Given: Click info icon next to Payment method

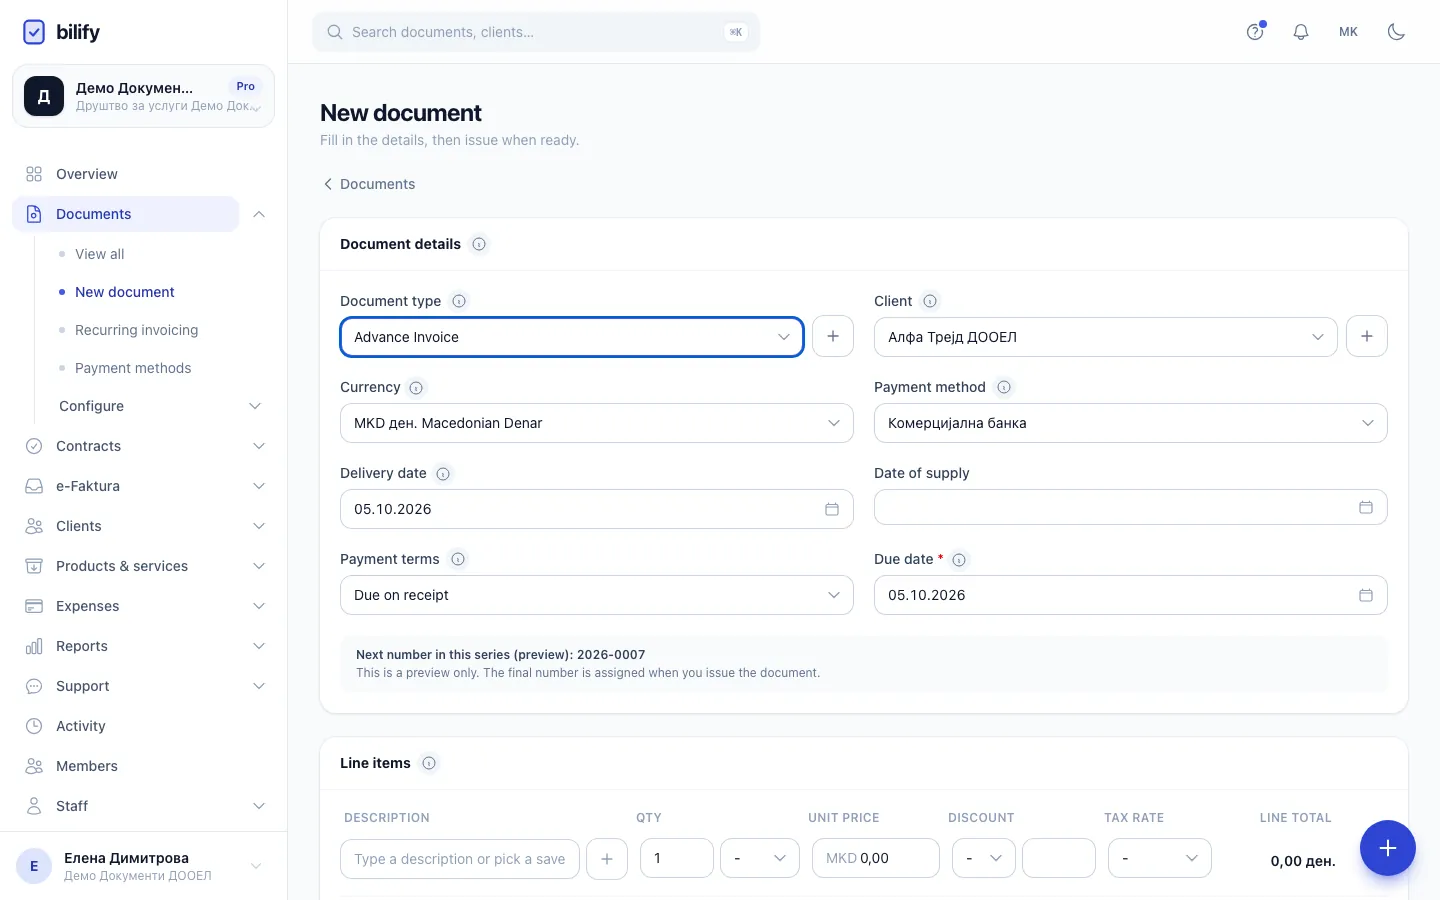Looking at the screenshot, I should (x=1004, y=387).
